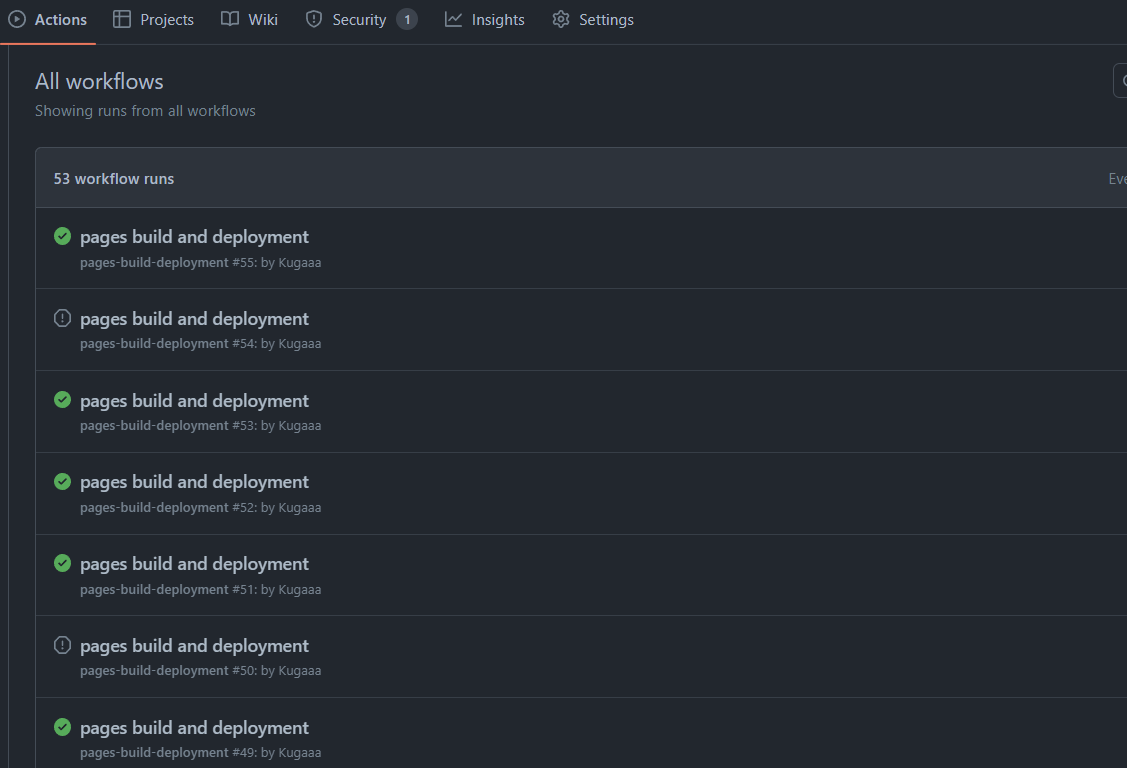Click 'Showing runs from all workflows' text

145,111
